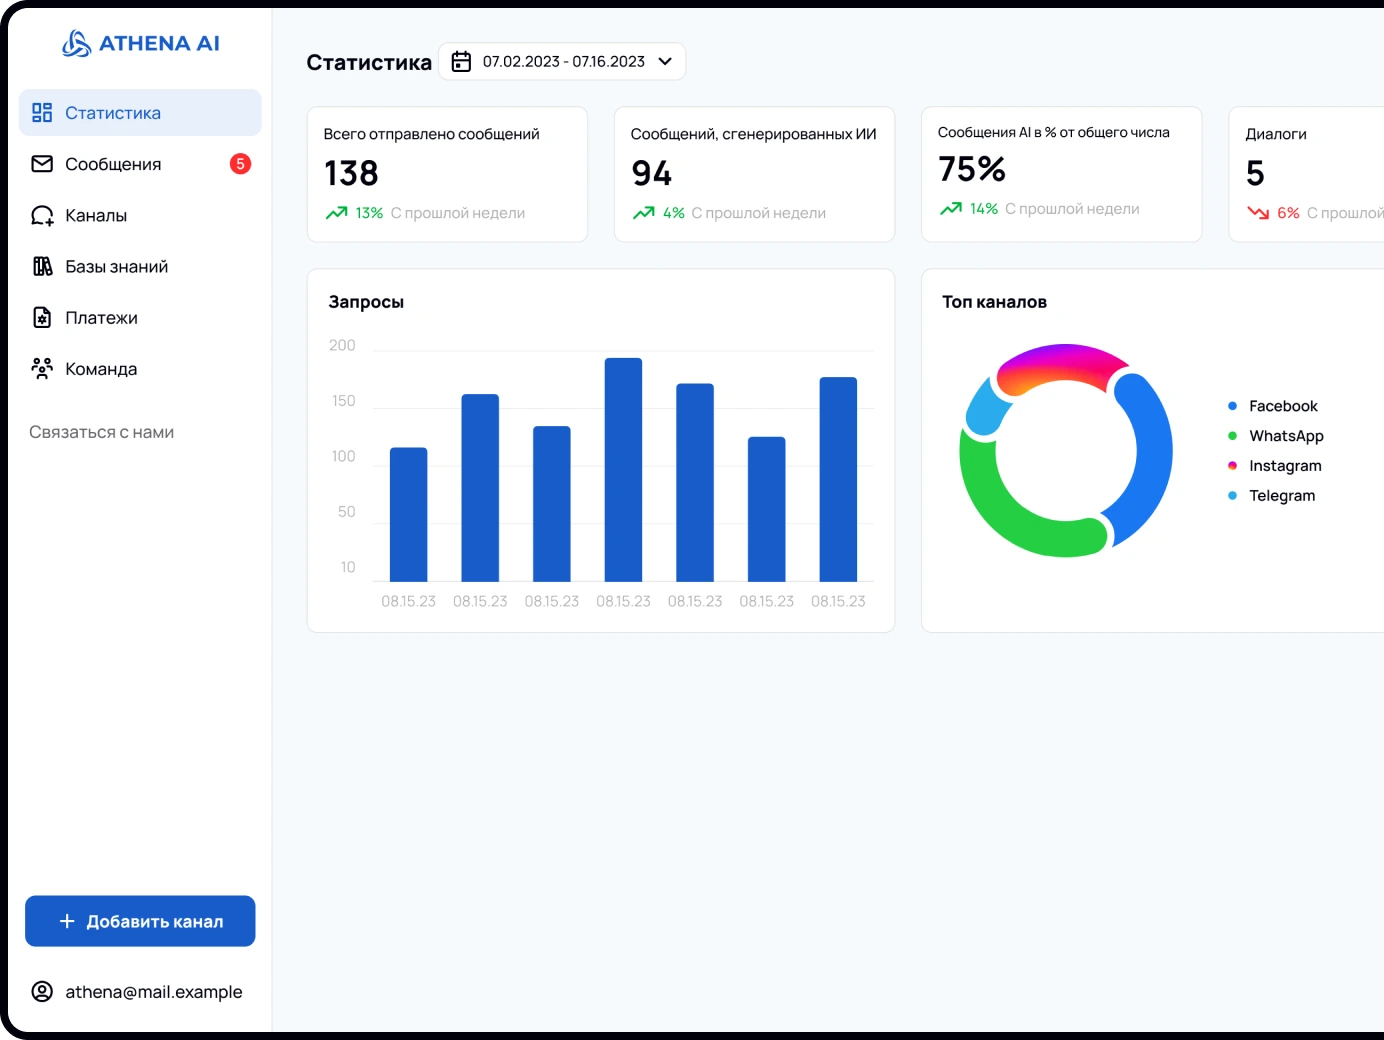The height and width of the screenshot is (1040, 1384).
Task: Click the calendar icon in the date picker
Action: [461, 62]
